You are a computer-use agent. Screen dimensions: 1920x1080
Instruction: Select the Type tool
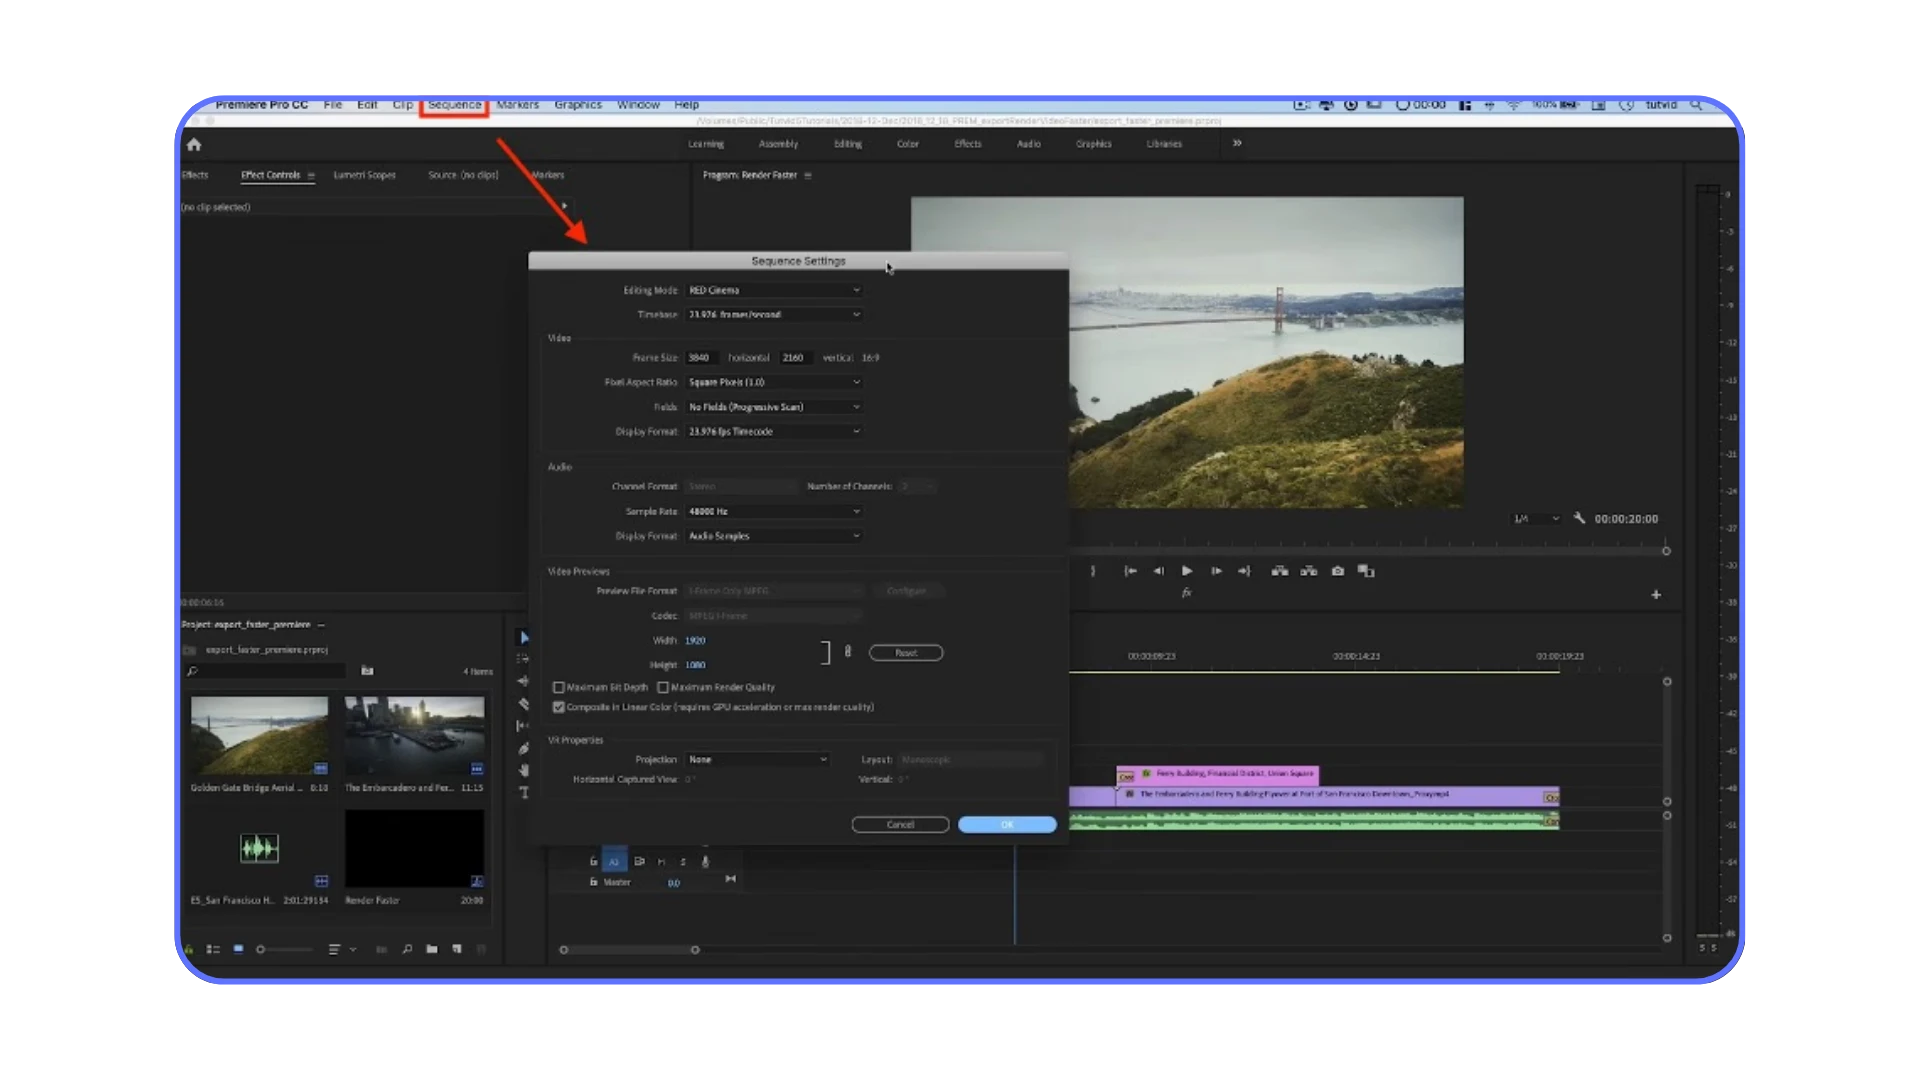point(523,792)
